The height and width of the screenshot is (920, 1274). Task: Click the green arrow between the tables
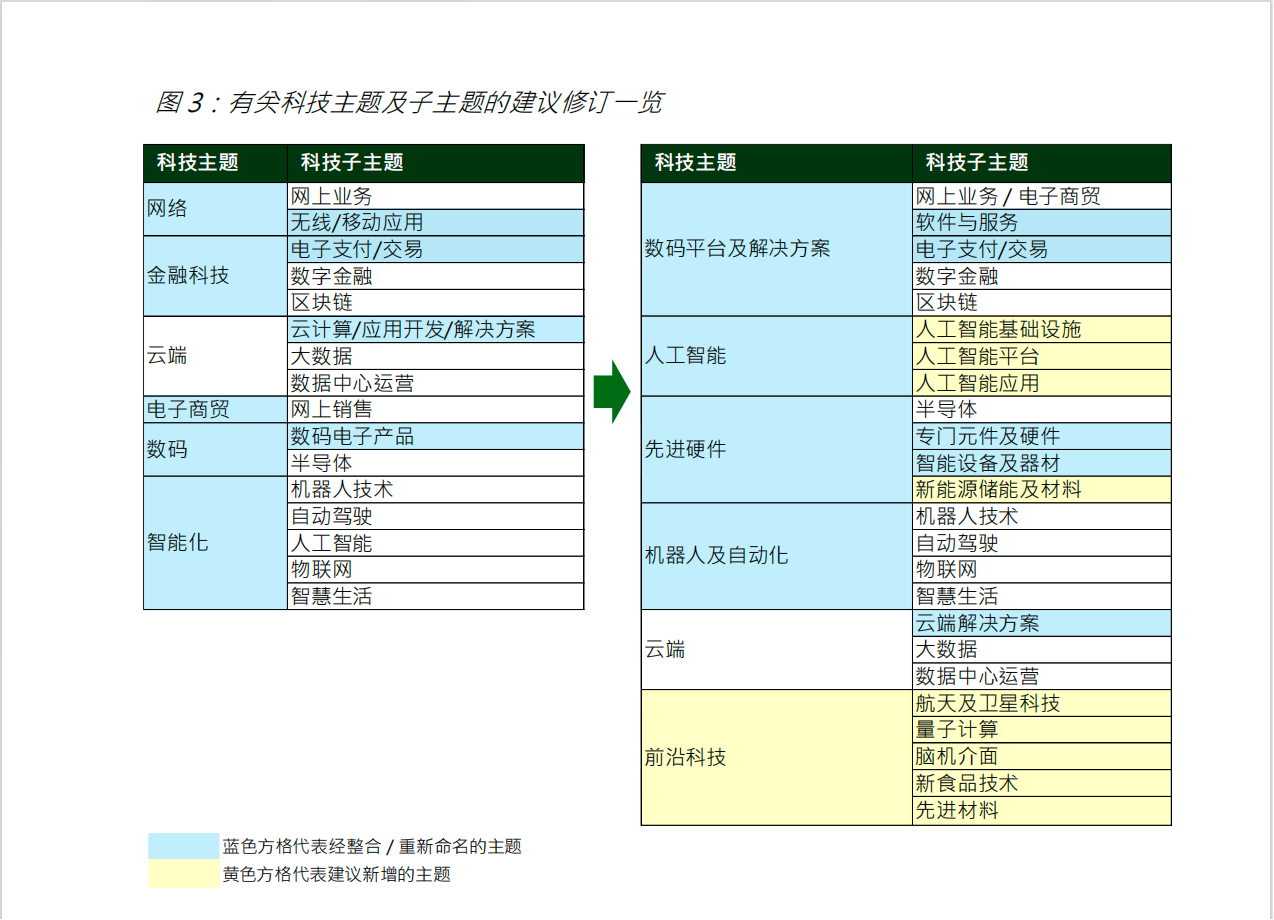tap(612, 392)
